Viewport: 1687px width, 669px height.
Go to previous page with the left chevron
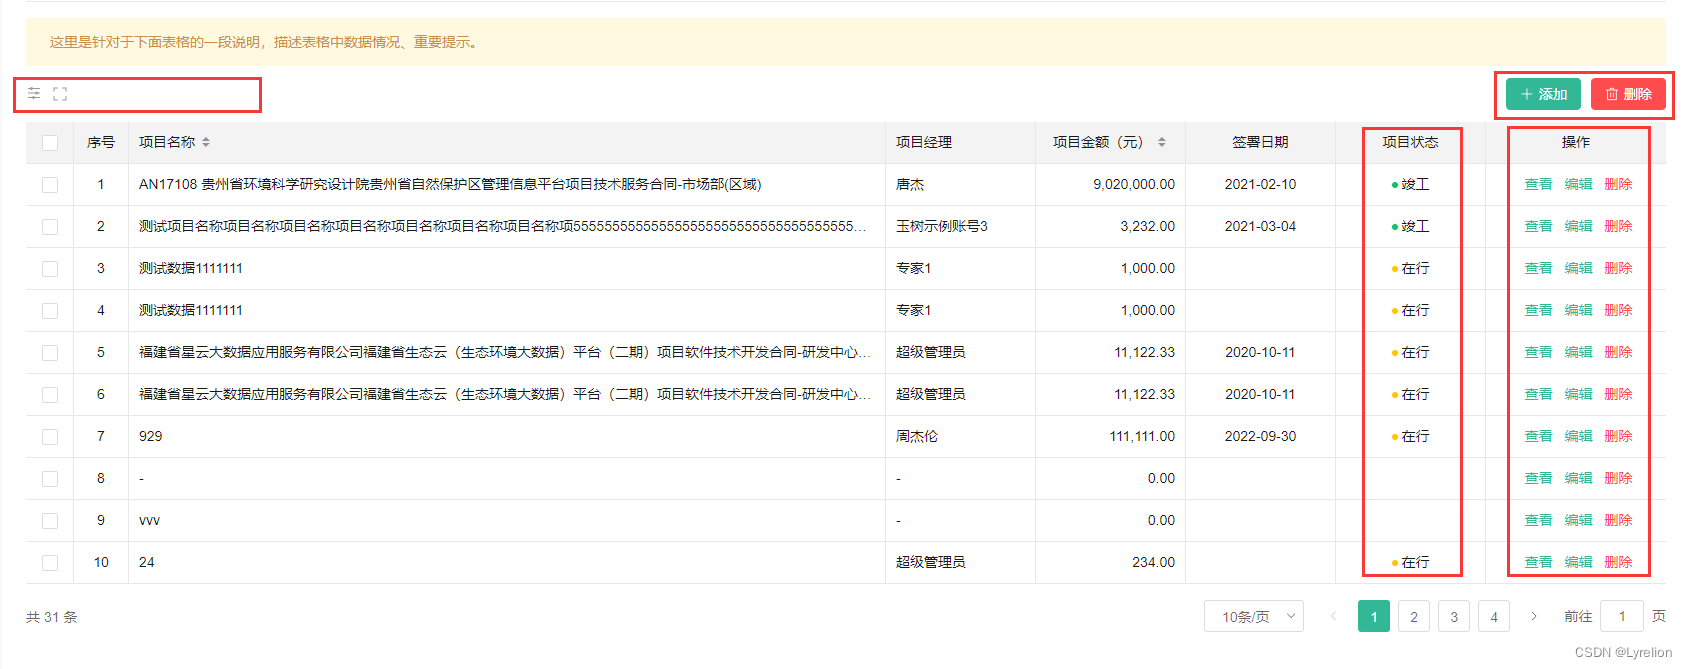tap(1333, 616)
